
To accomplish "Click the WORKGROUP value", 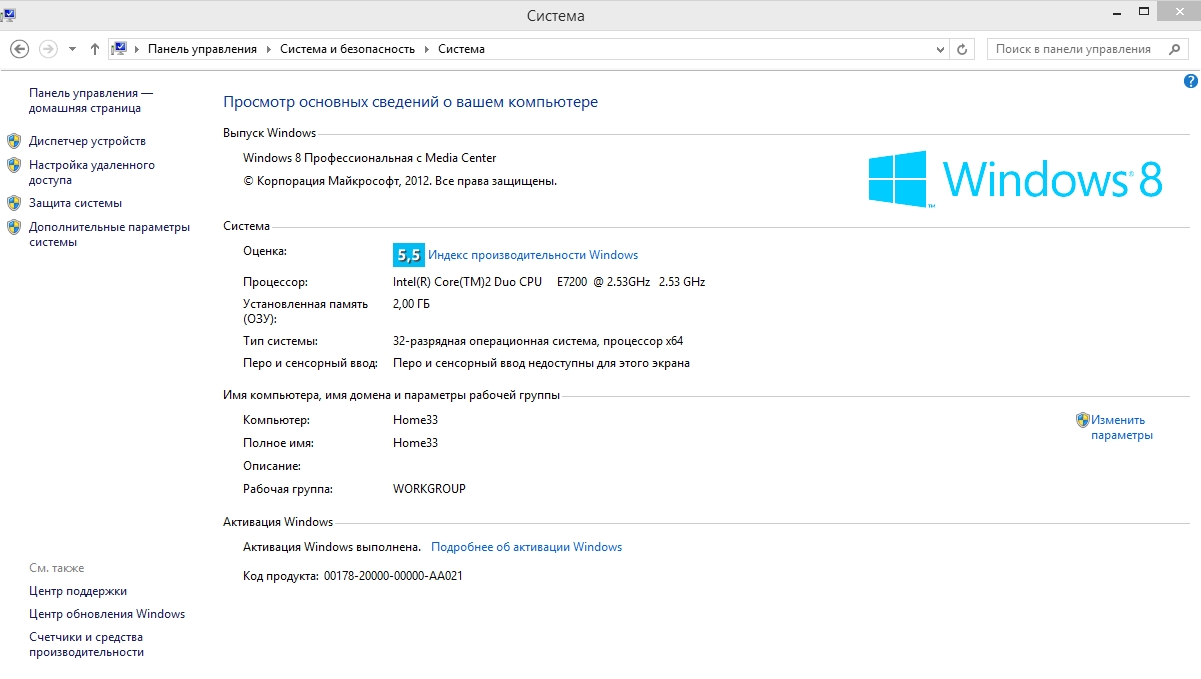I will pos(429,489).
